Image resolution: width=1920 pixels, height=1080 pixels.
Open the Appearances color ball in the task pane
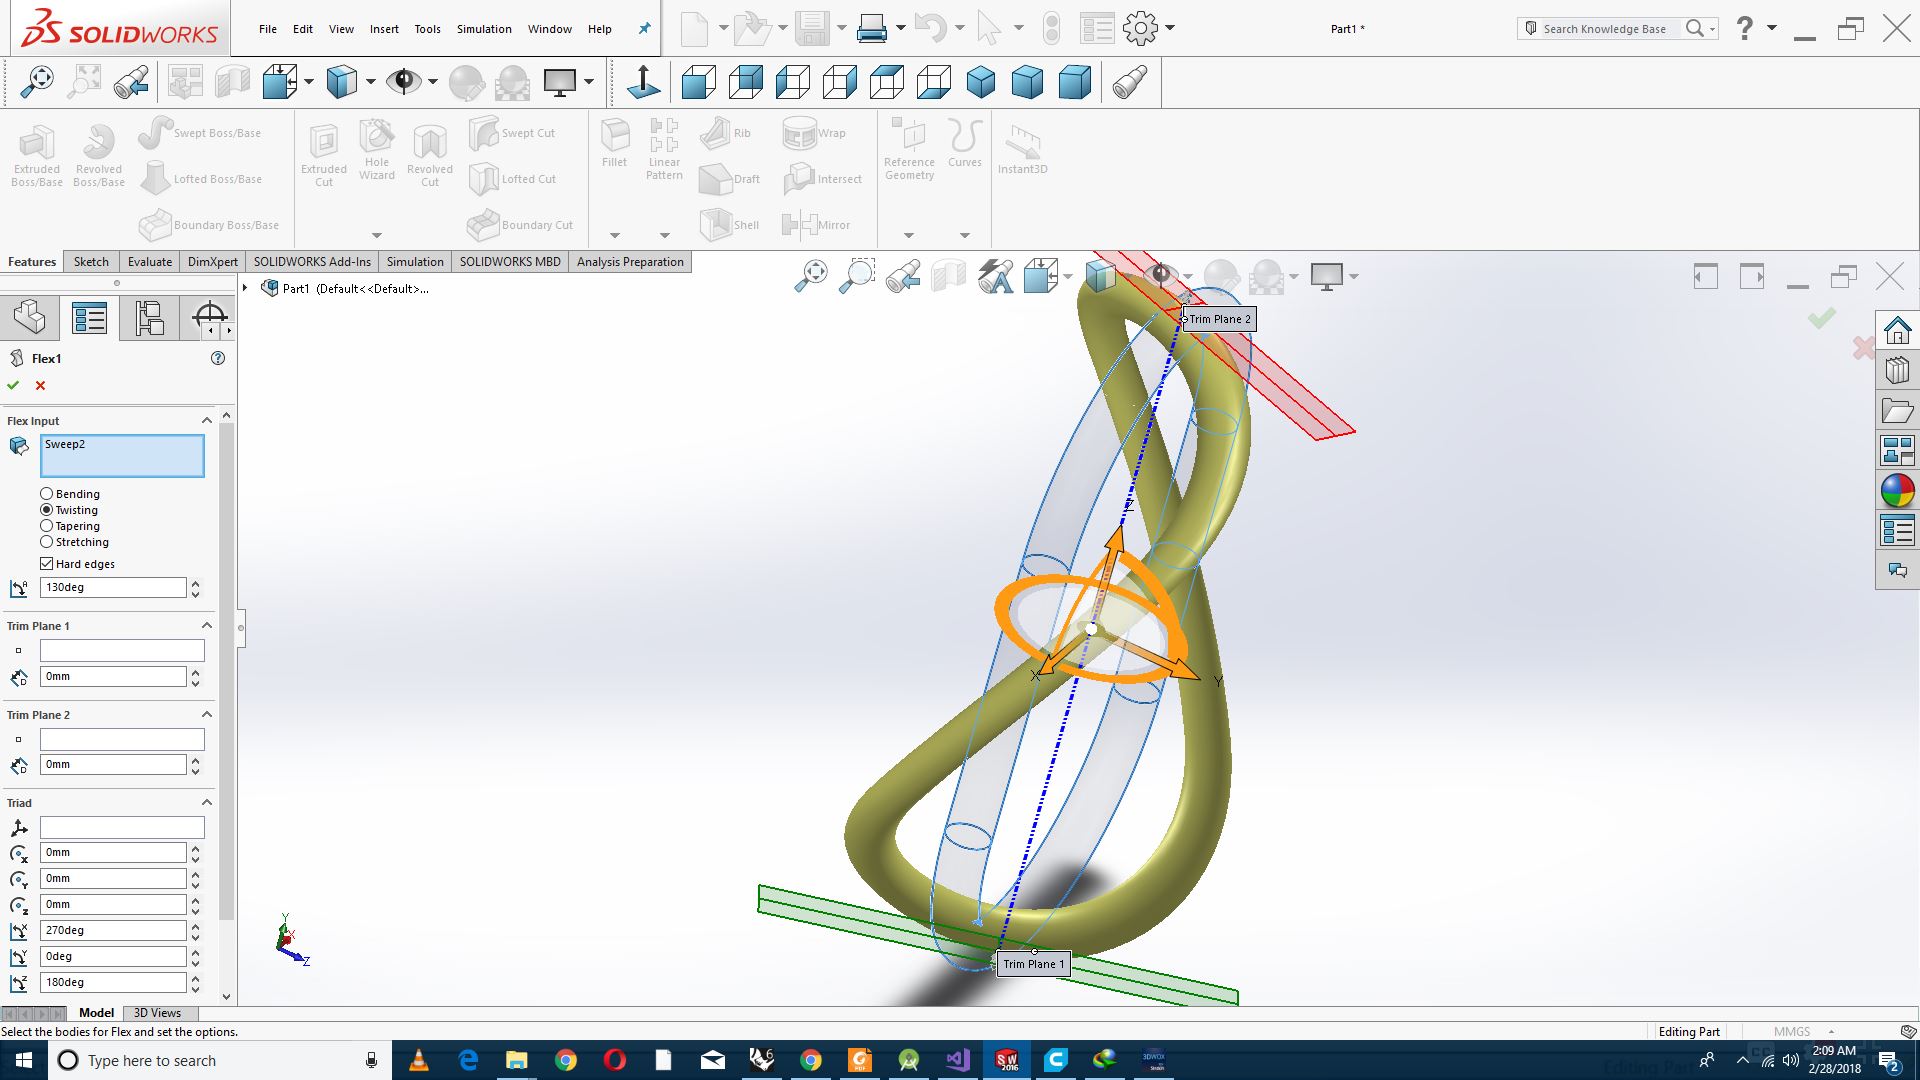coord(1897,491)
